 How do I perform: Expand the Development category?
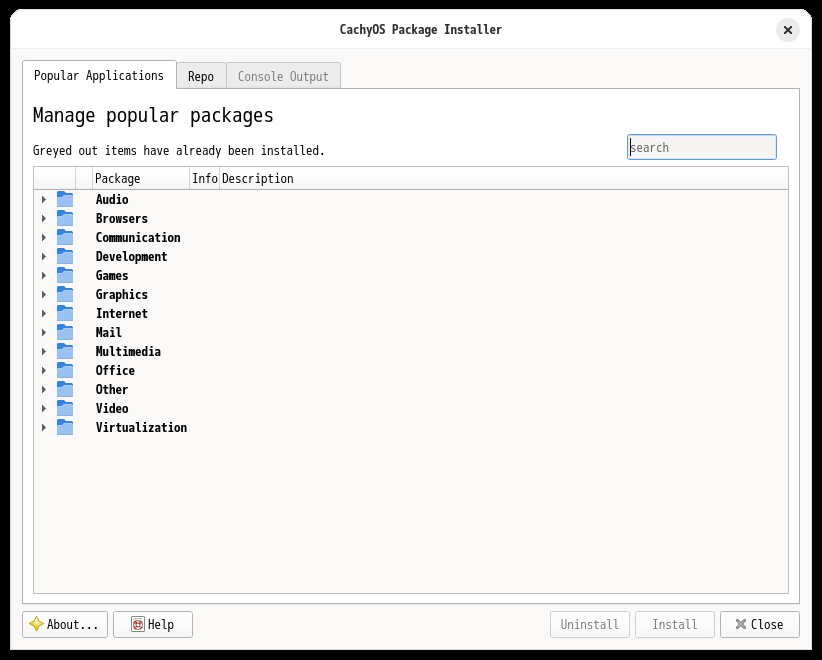tap(43, 256)
